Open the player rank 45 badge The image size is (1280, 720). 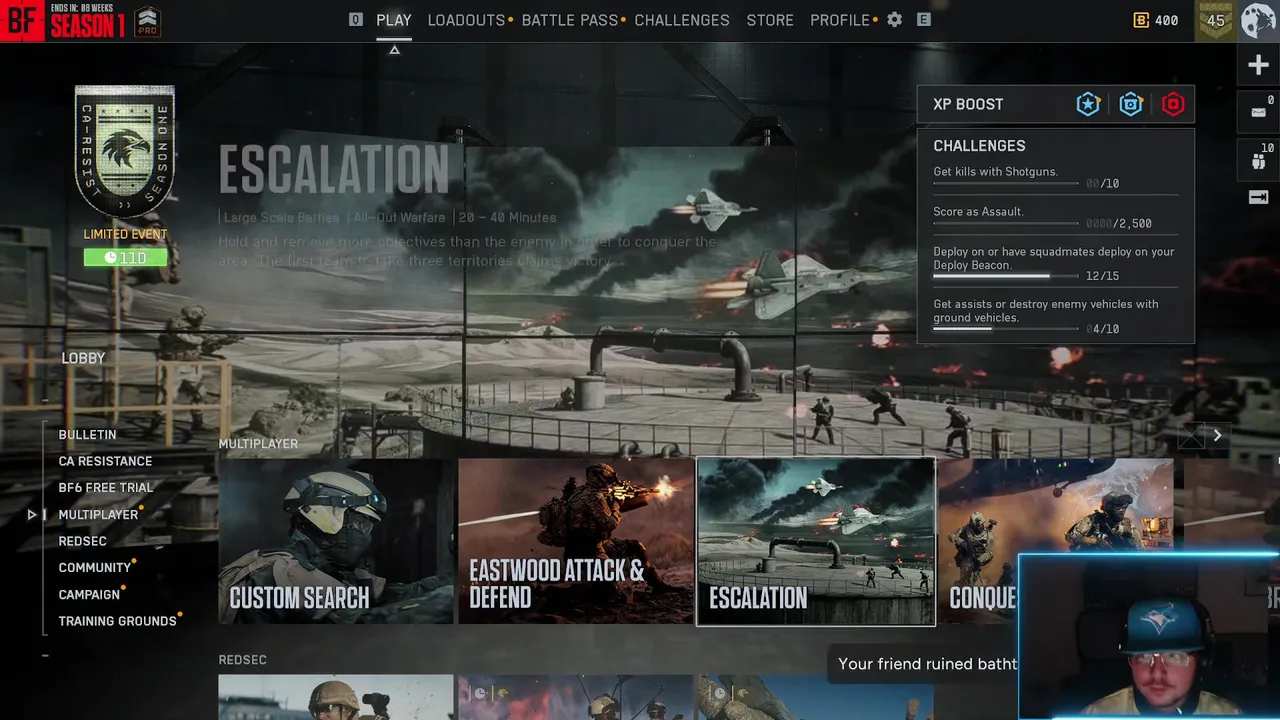click(x=1216, y=20)
